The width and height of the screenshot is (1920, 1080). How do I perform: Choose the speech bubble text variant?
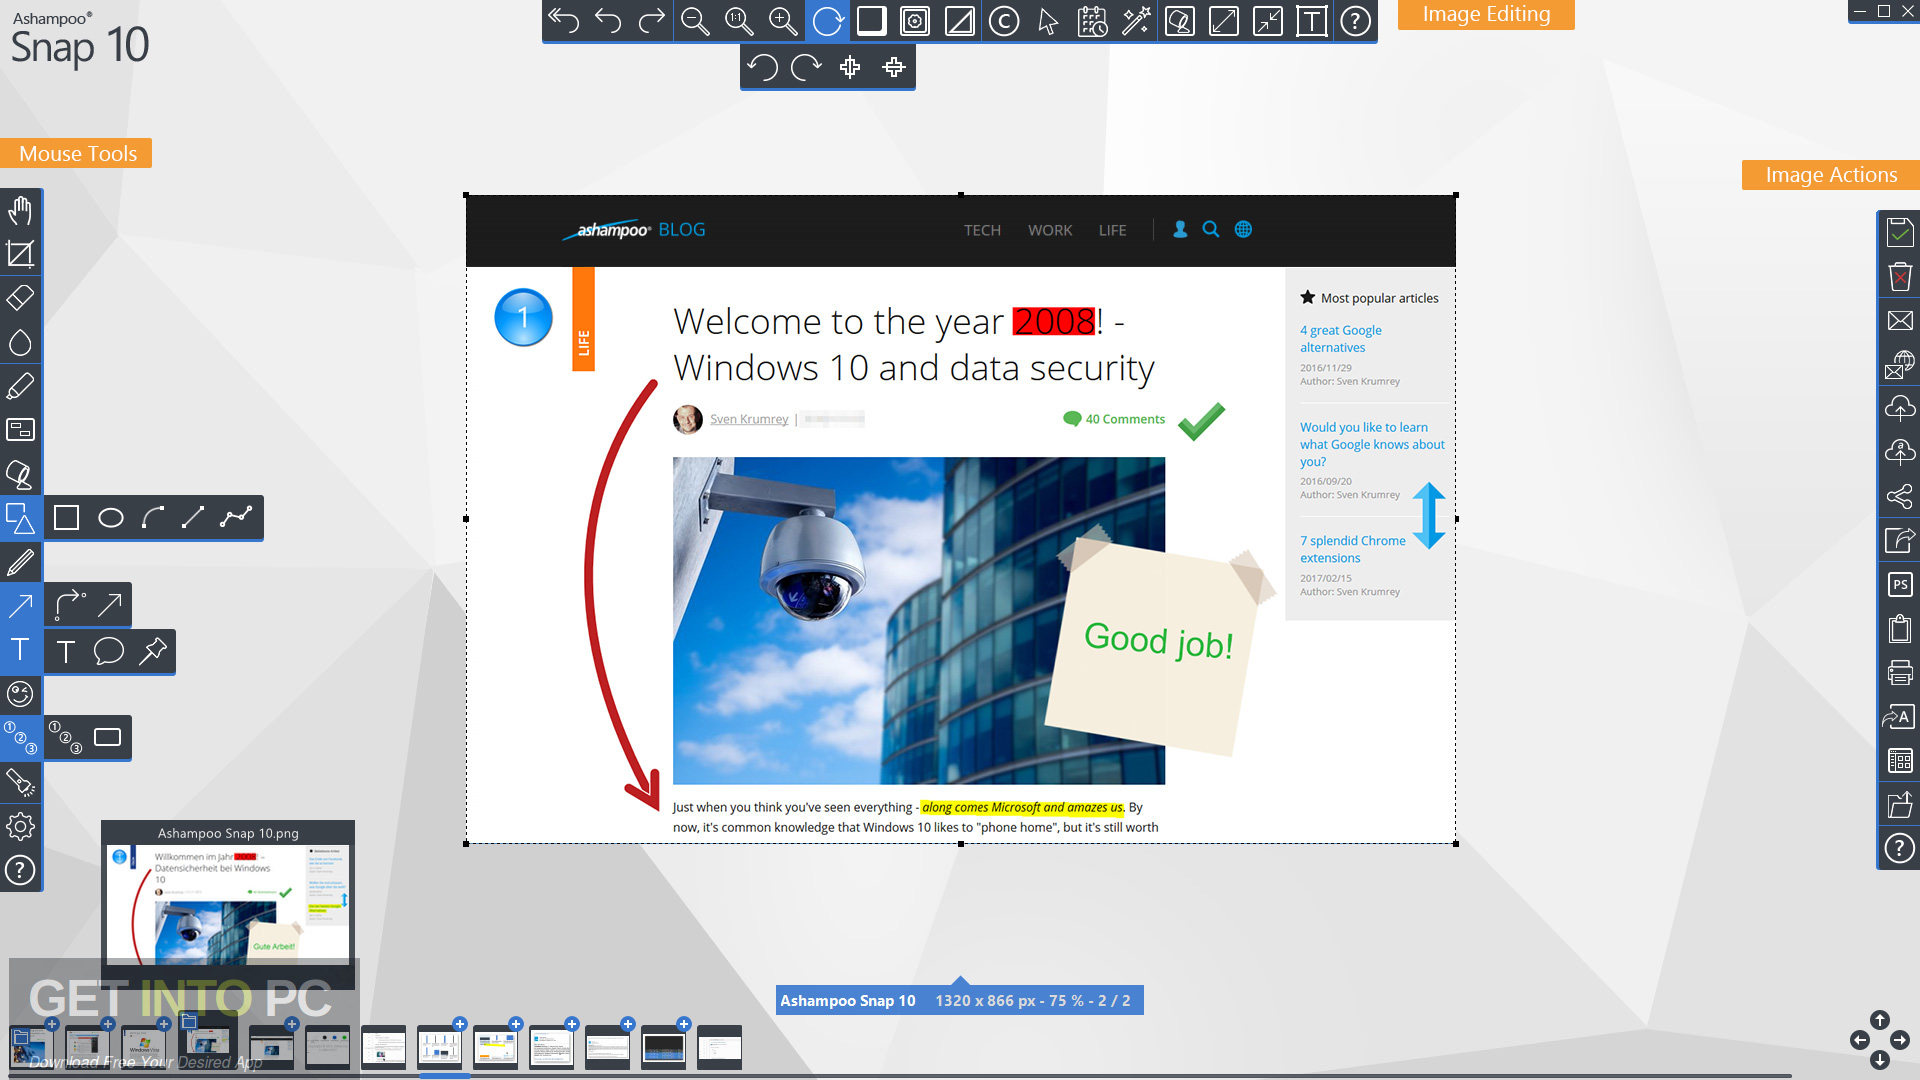point(109,651)
